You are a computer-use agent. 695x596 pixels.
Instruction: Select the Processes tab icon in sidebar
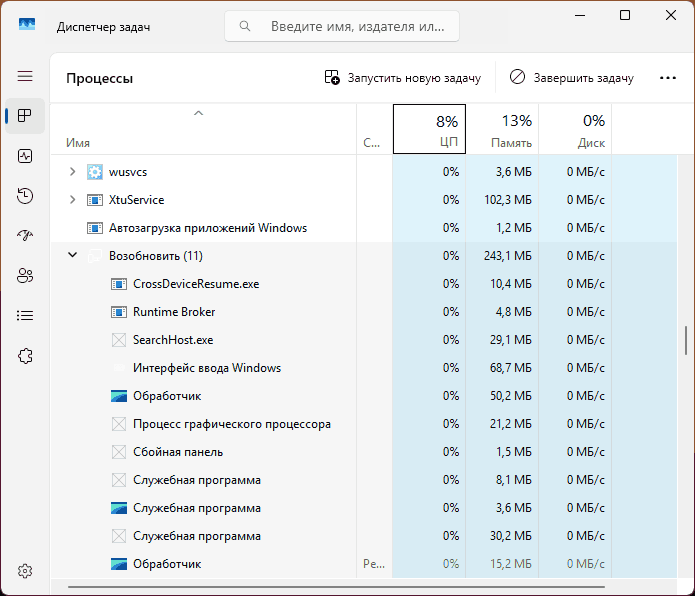pos(25,116)
